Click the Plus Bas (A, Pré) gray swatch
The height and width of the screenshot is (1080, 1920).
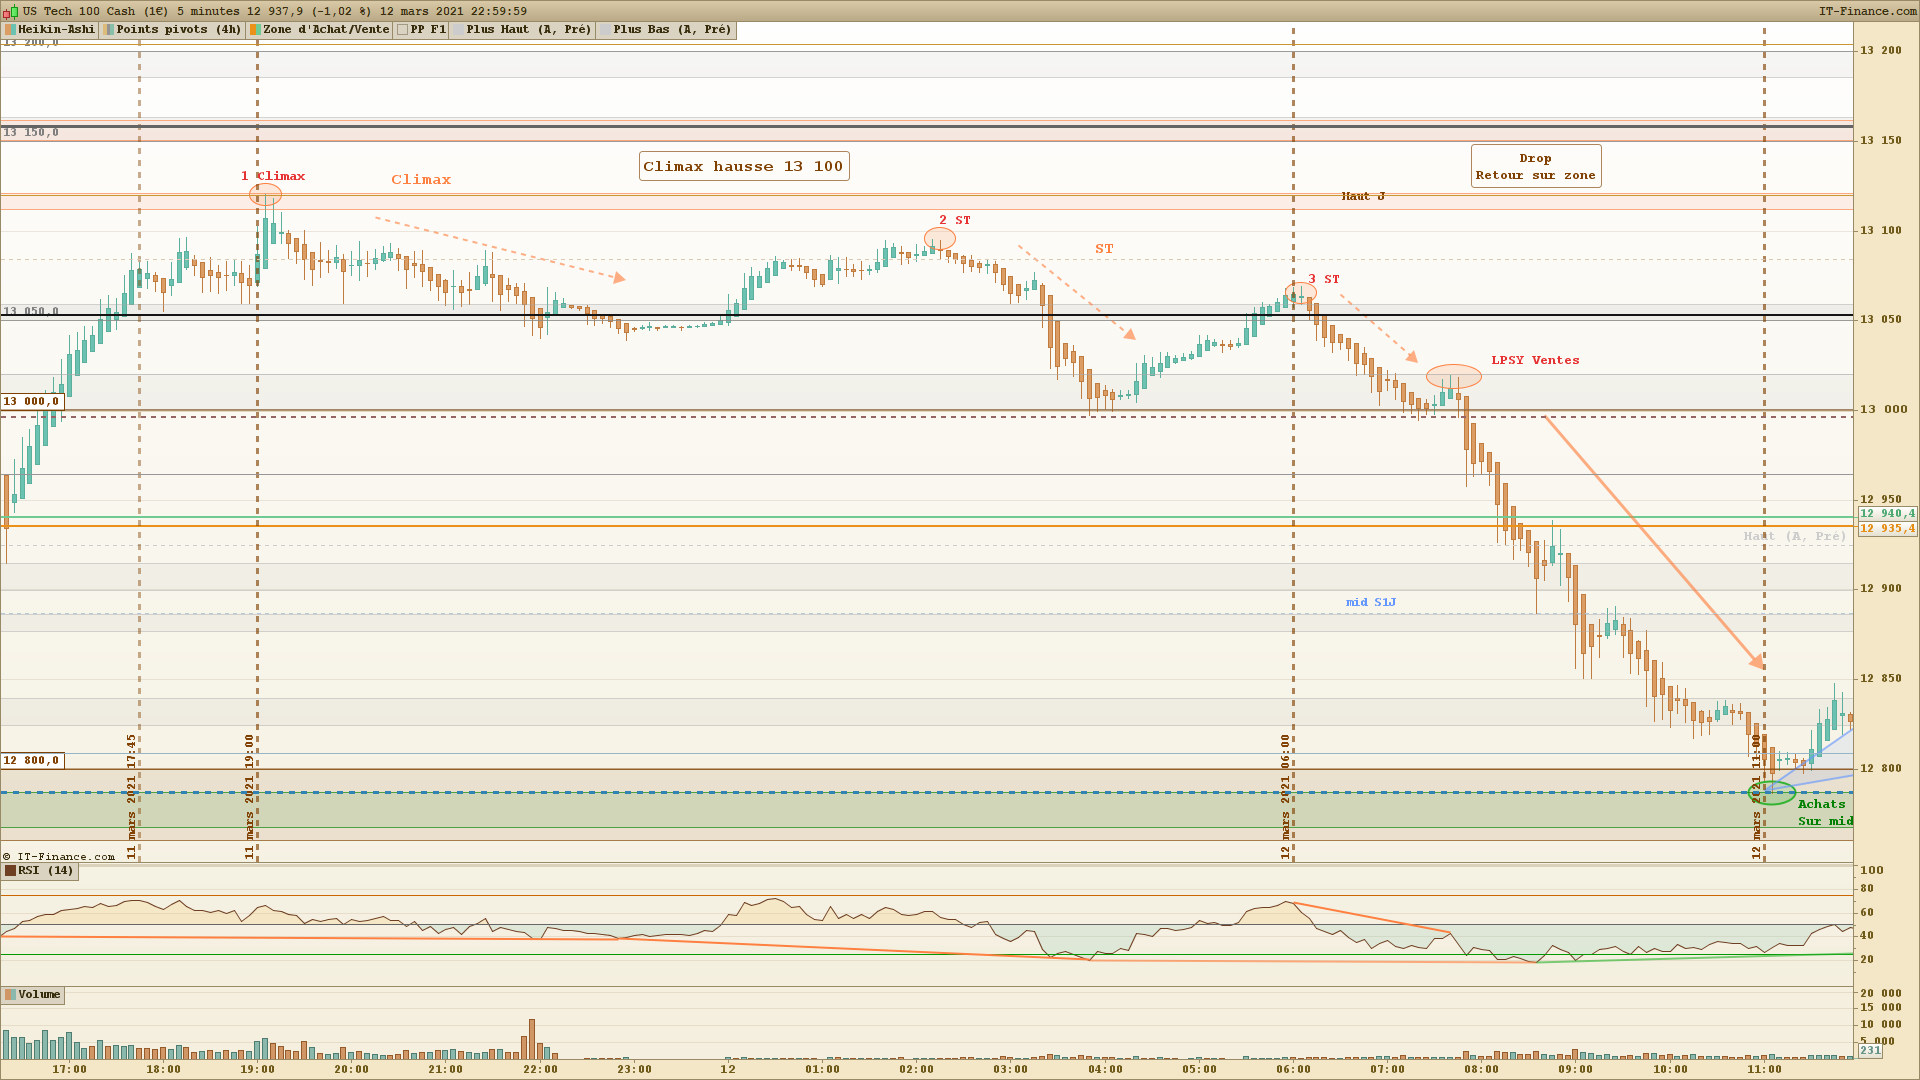(x=605, y=30)
